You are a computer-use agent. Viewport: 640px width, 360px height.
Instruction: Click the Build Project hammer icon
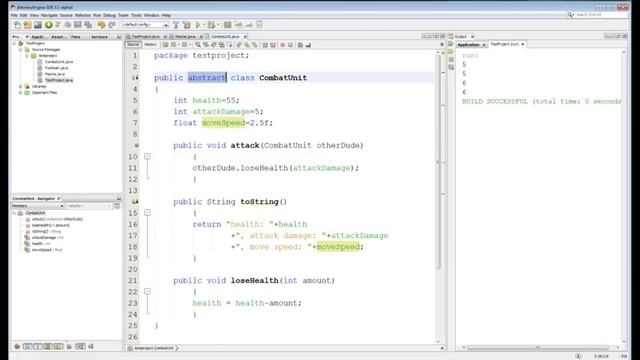click(176, 25)
